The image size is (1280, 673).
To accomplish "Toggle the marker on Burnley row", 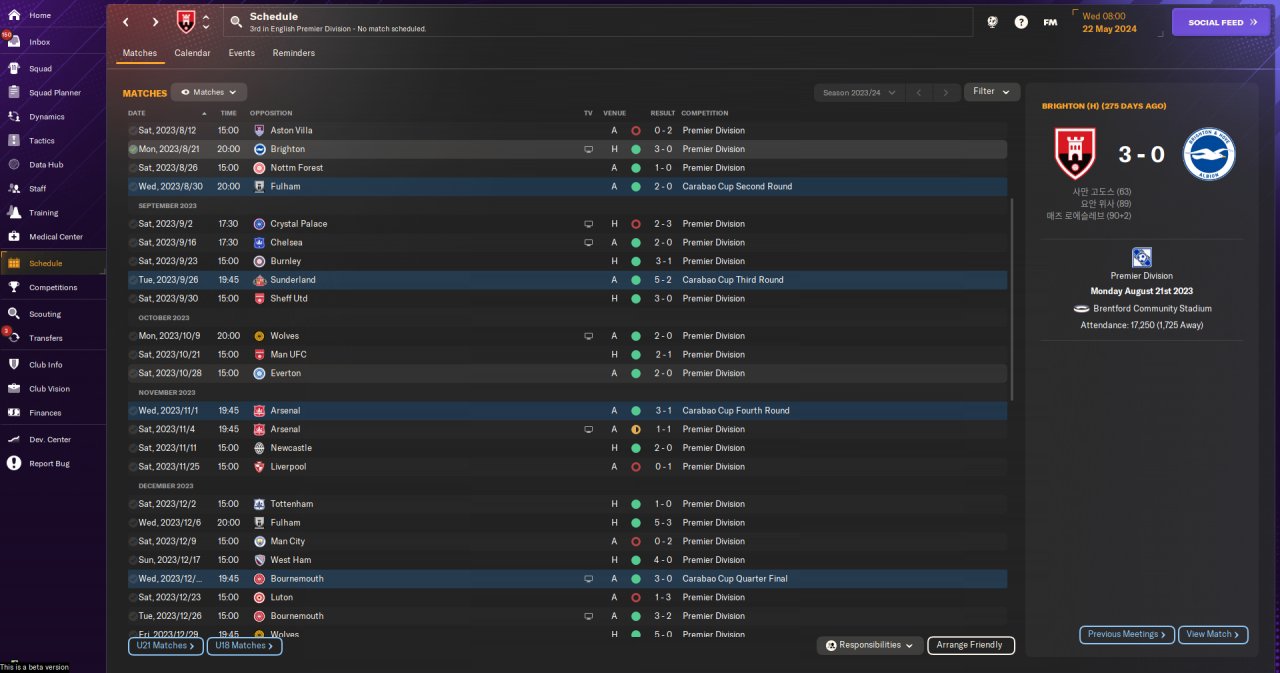I will 133,261.
